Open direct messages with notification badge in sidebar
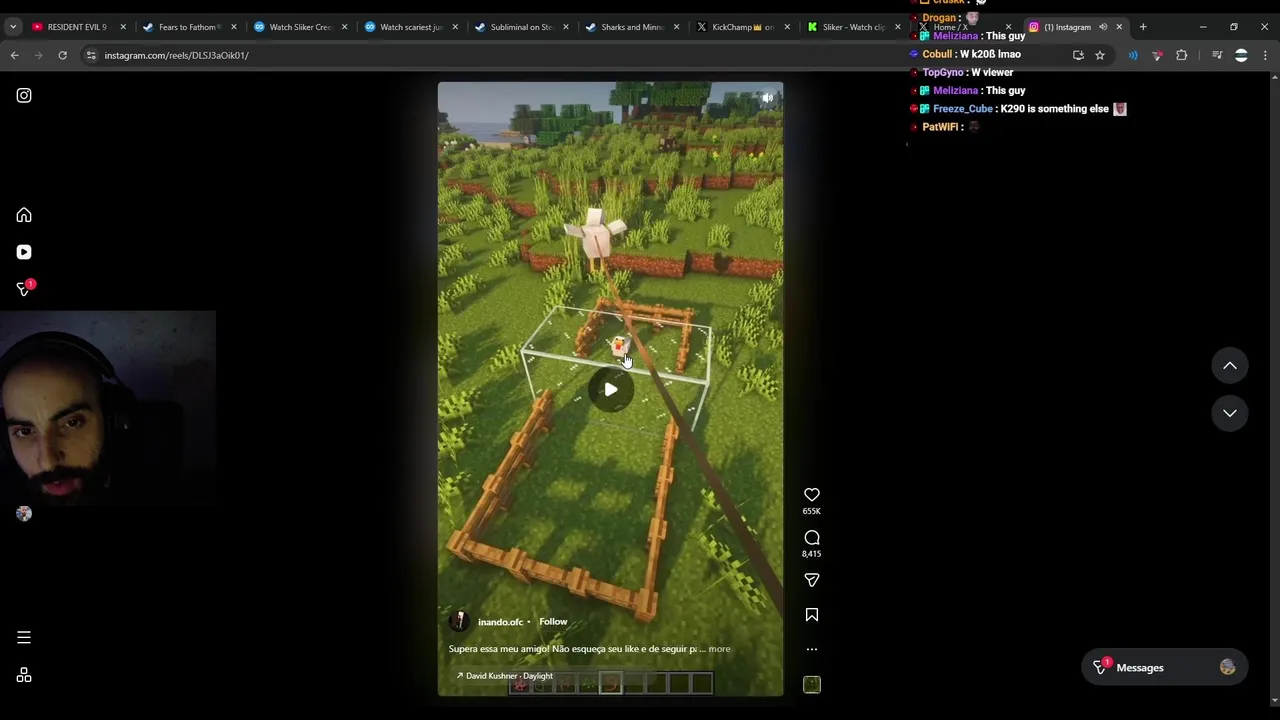This screenshot has height=720, width=1280. (24, 289)
